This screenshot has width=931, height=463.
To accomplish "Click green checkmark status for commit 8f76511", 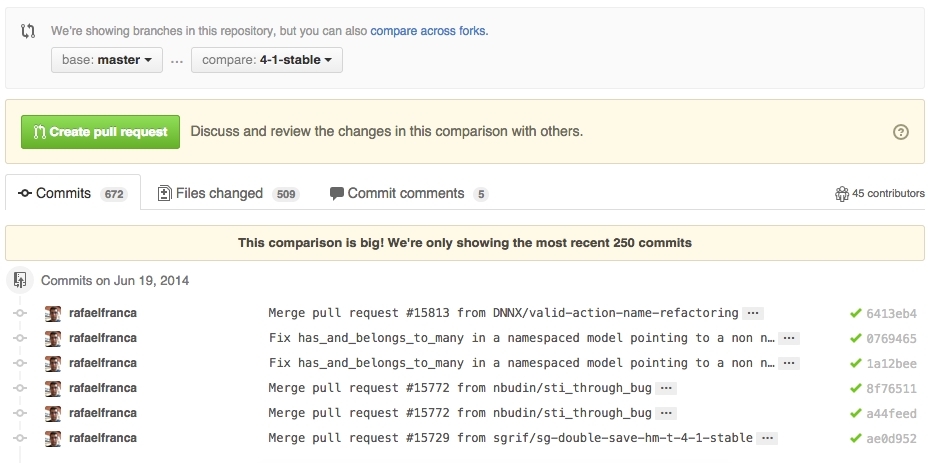I will pos(855,388).
